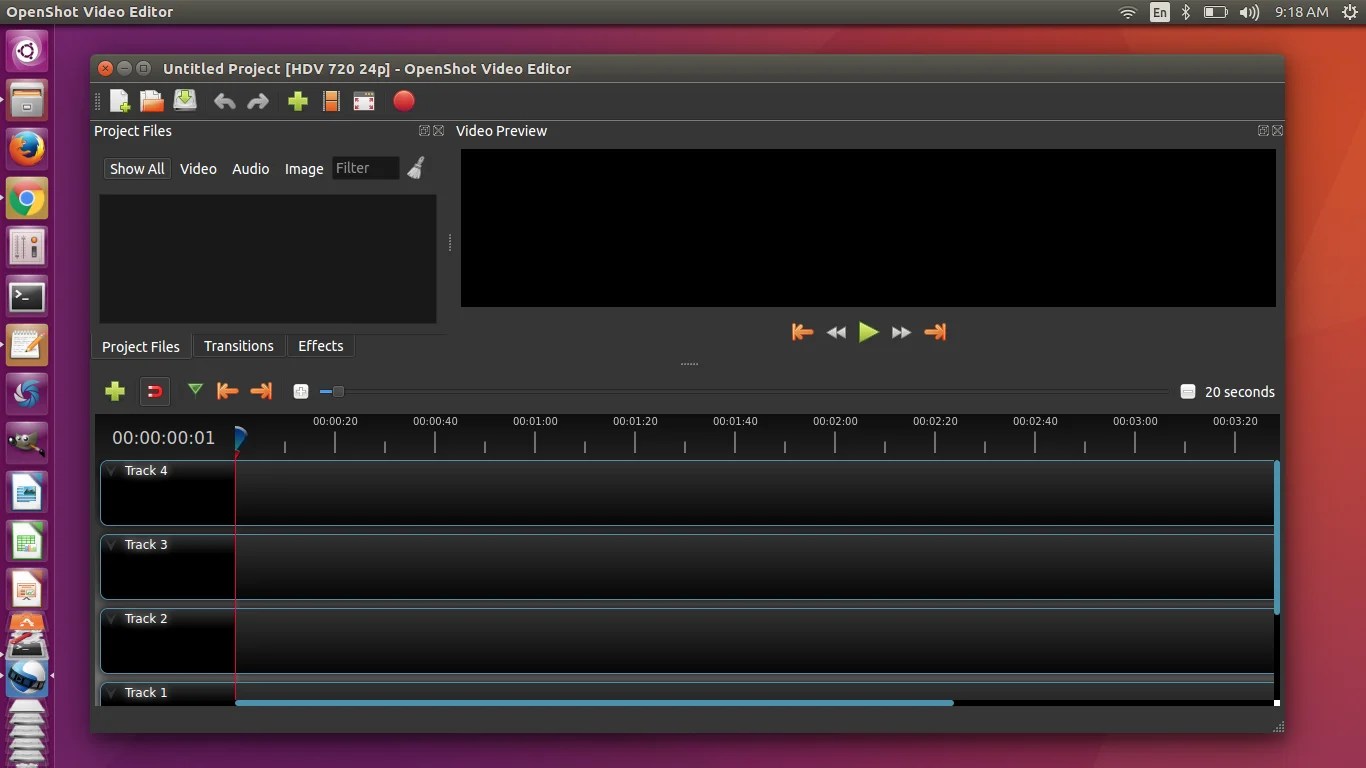Open the Import Files icon
The width and height of the screenshot is (1366, 768).
click(x=297, y=101)
